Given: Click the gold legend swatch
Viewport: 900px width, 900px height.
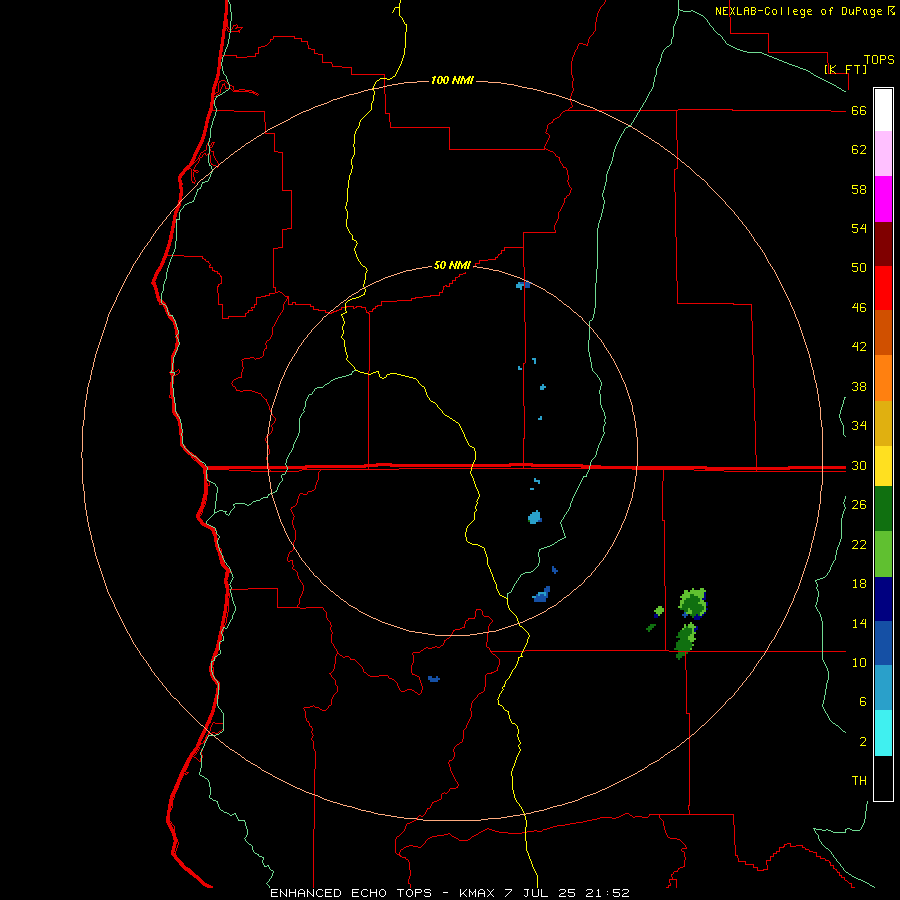Looking at the screenshot, I should pyautogui.click(x=883, y=423).
